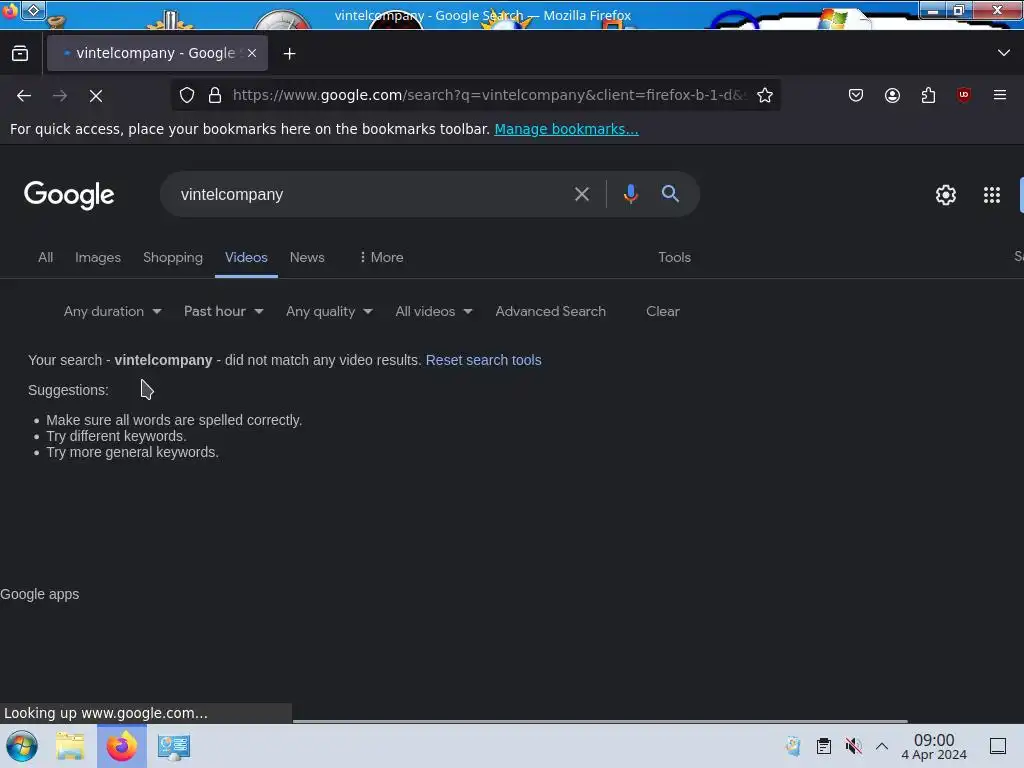Go back one page

click(24, 95)
